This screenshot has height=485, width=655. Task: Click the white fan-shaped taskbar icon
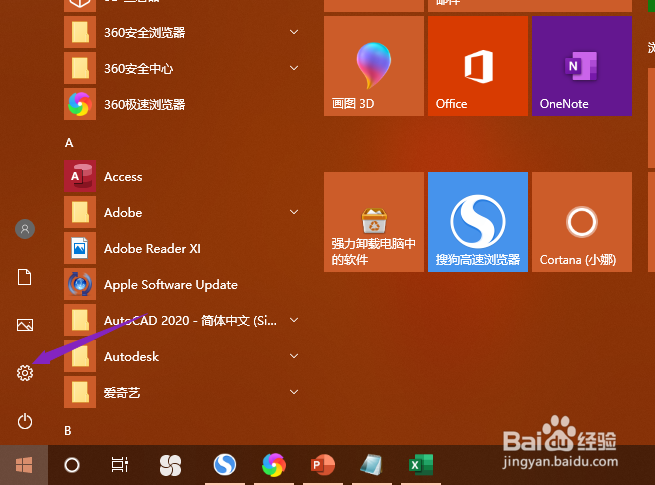(170, 465)
